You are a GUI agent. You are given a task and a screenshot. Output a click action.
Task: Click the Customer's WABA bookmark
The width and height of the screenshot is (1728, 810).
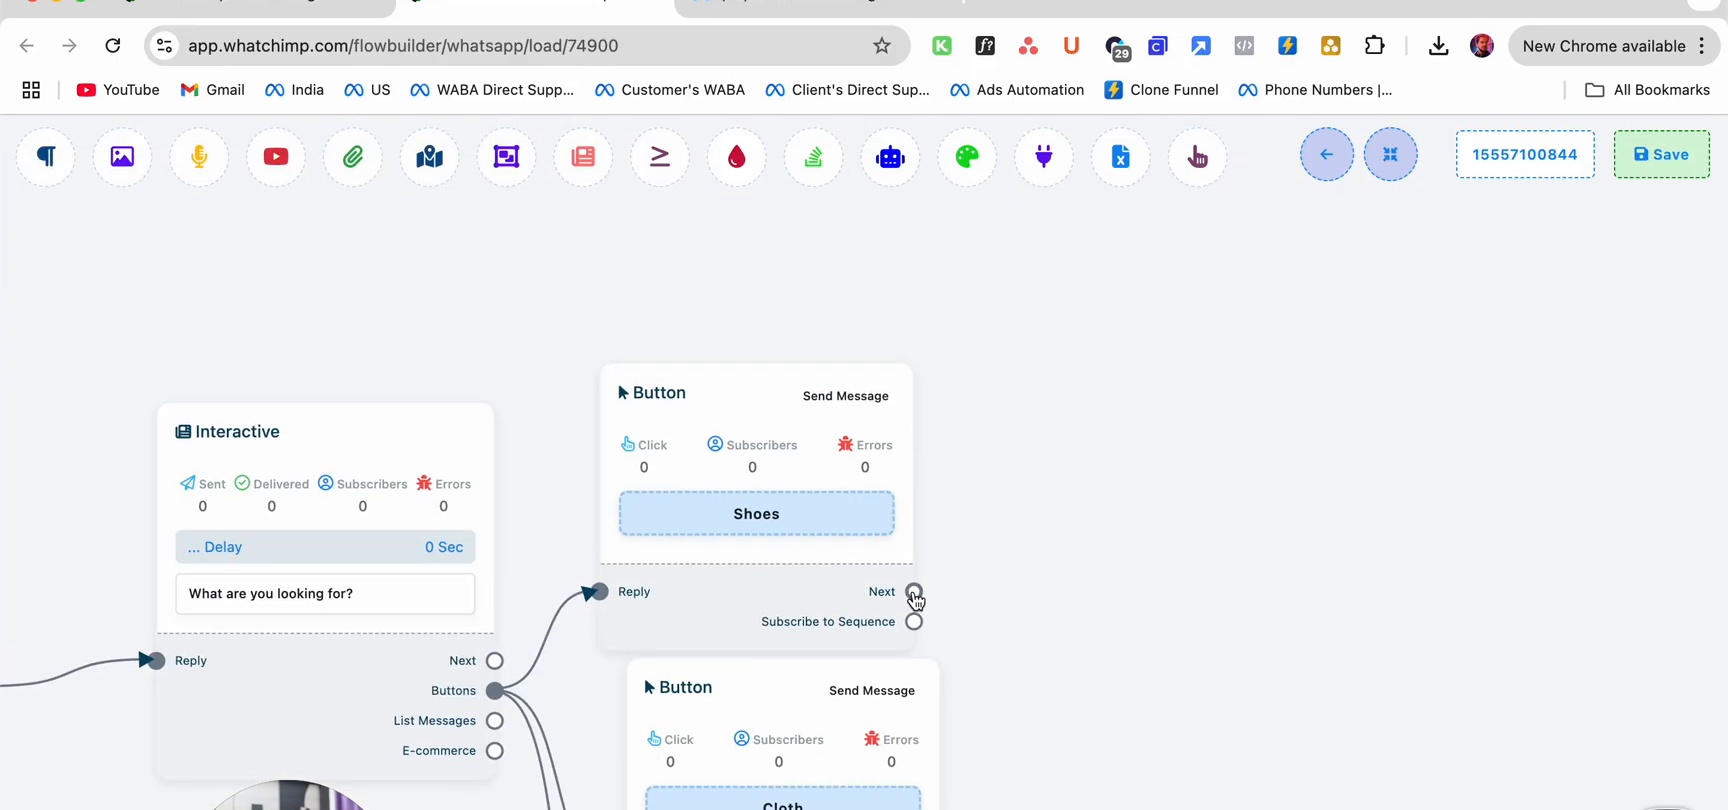pos(670,90)
